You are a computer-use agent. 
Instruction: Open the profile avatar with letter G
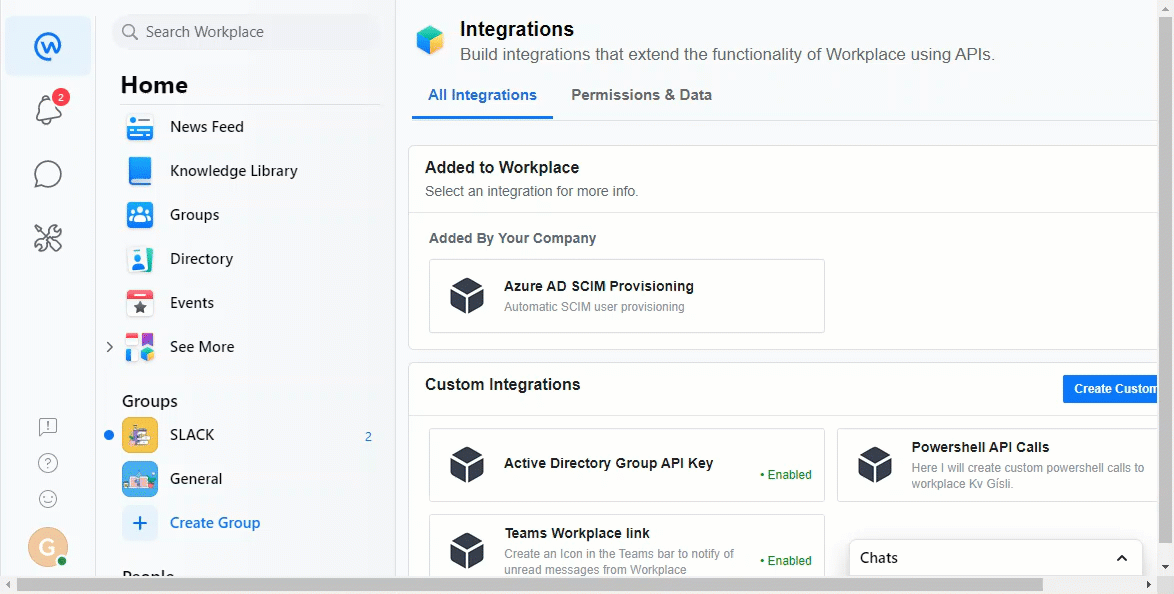pos(48,547)
